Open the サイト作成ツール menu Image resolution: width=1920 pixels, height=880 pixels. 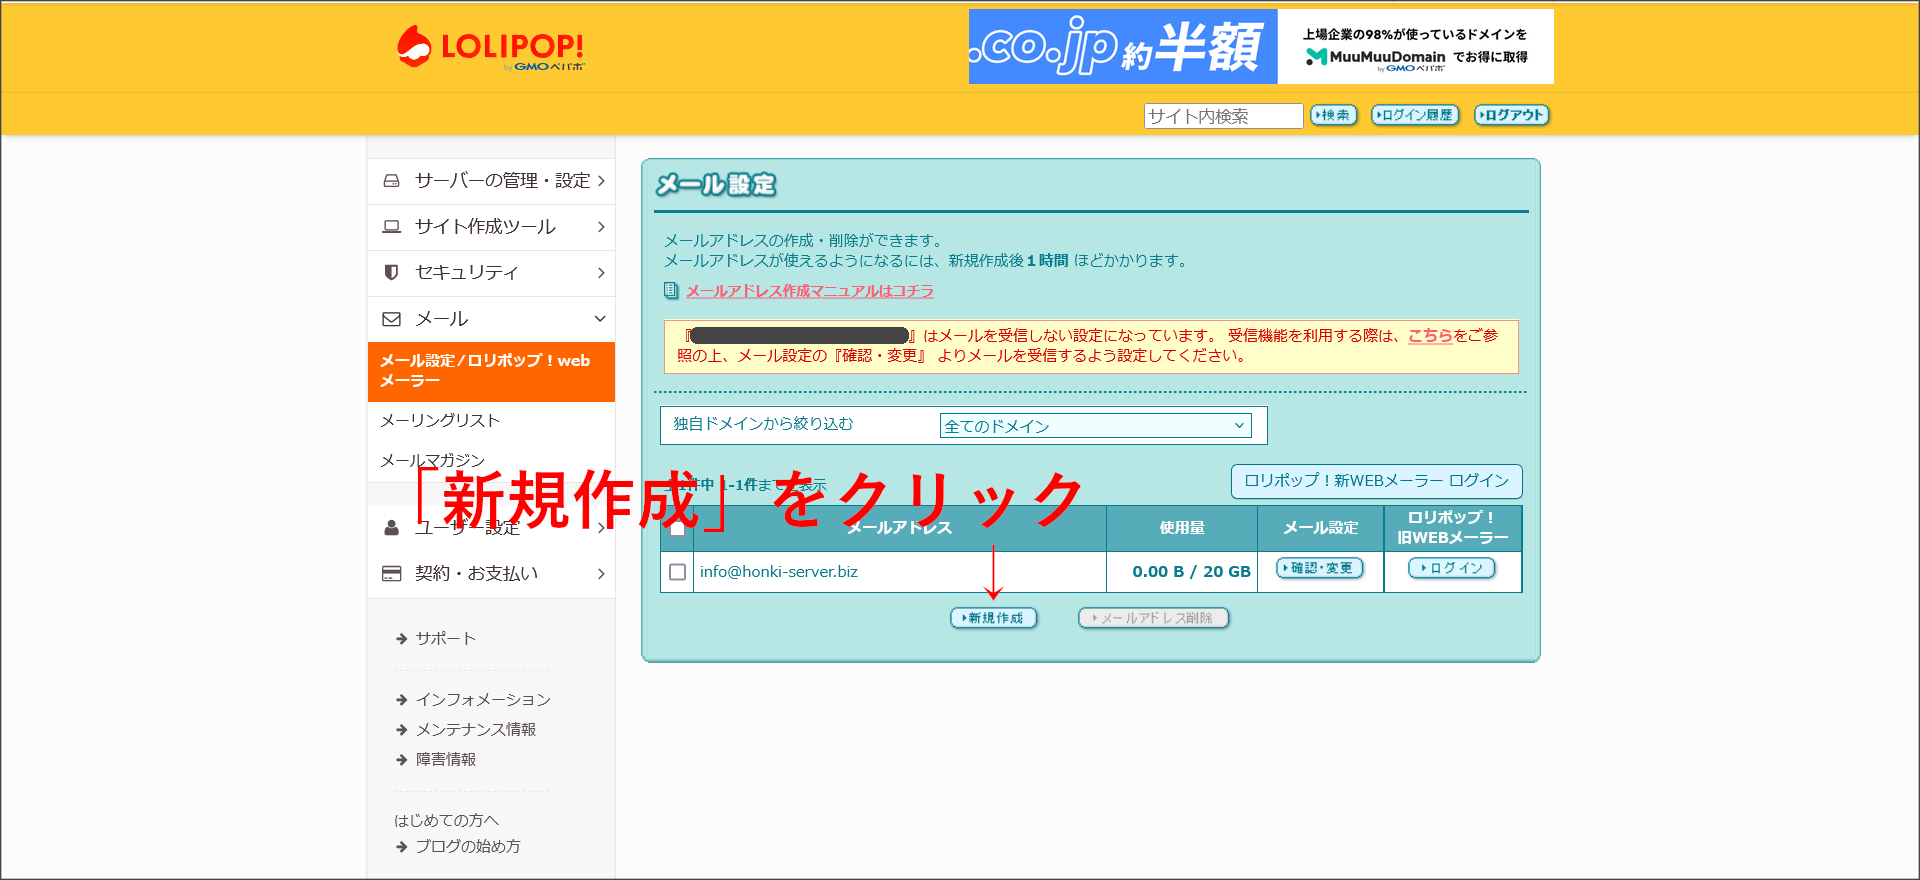(491, 227)
